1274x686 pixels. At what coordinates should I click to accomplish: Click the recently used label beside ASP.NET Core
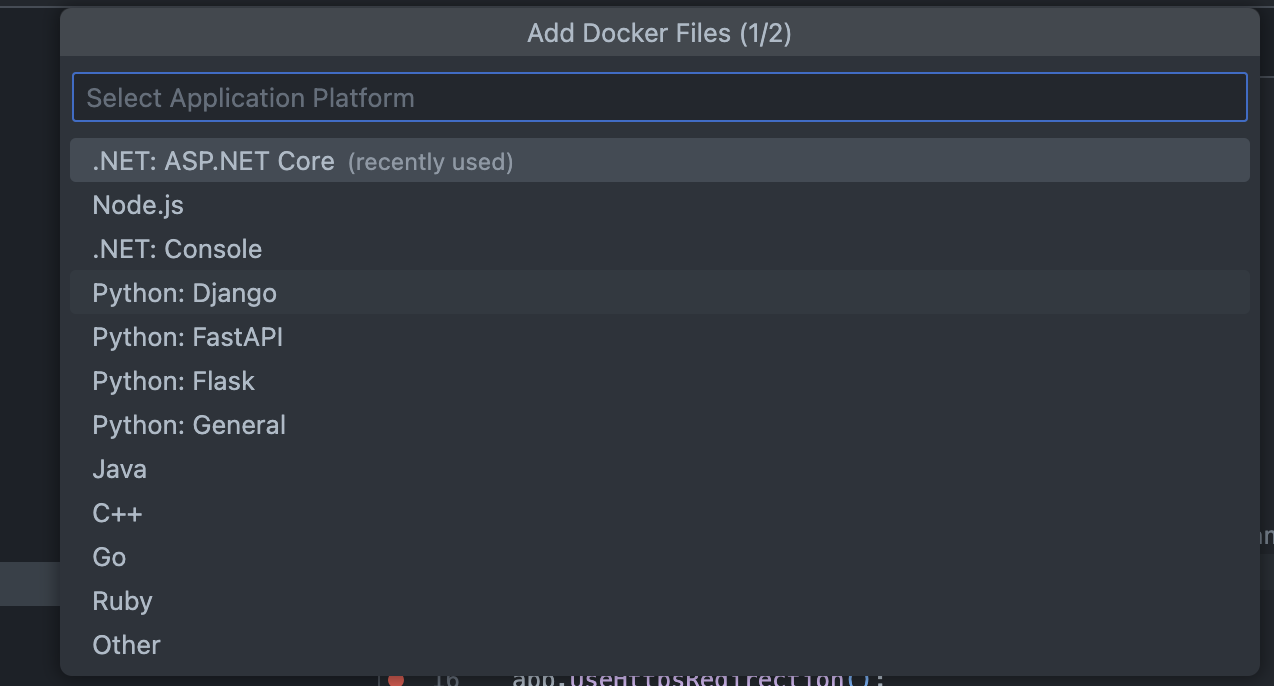pyautogui.click(x=430, y=161)
